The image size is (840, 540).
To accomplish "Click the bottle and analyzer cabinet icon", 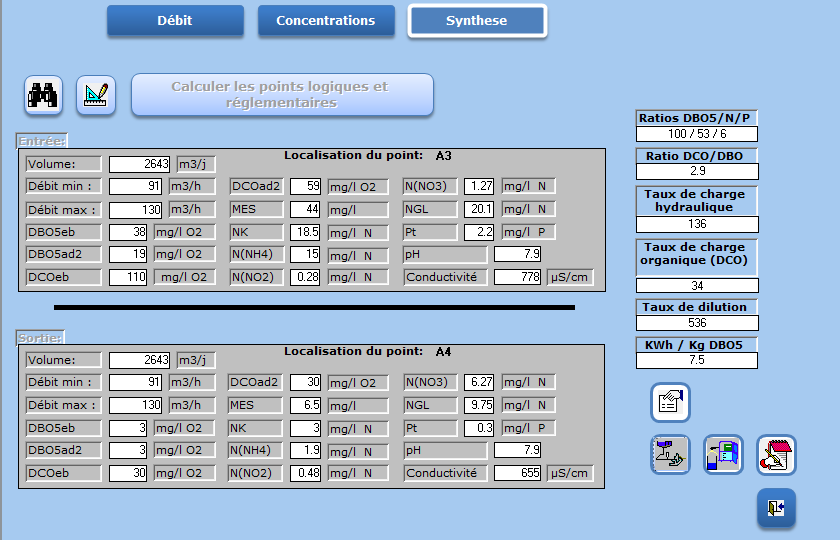I will (723, 454).
